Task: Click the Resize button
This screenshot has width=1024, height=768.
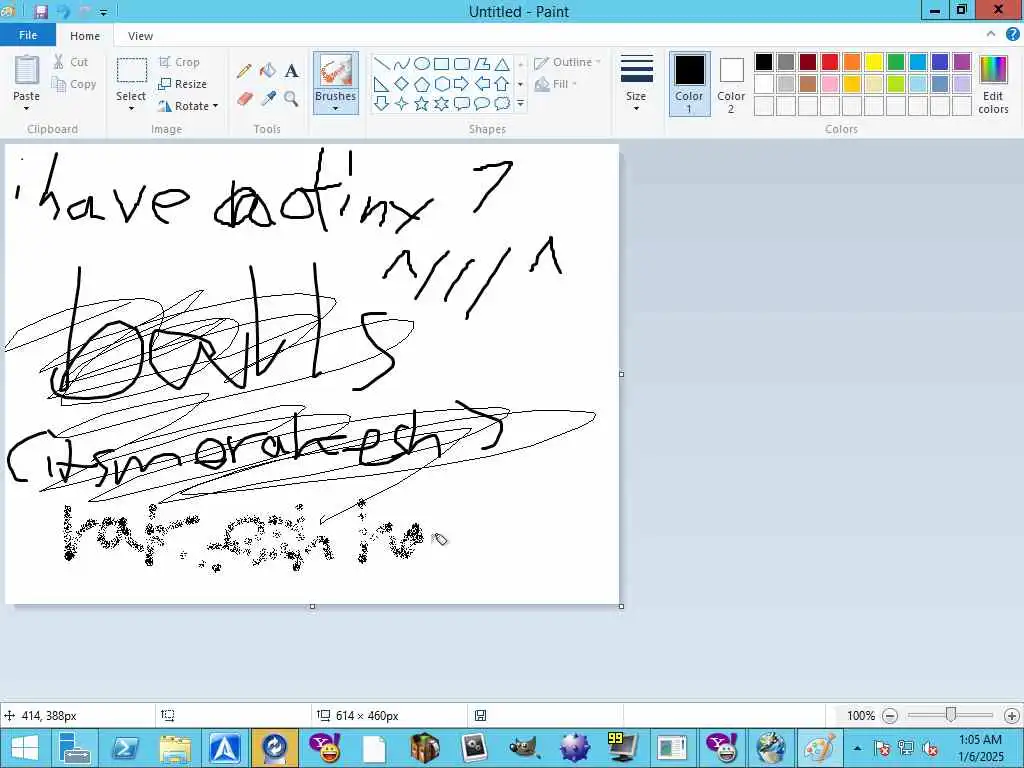Action: click(183, 84)
